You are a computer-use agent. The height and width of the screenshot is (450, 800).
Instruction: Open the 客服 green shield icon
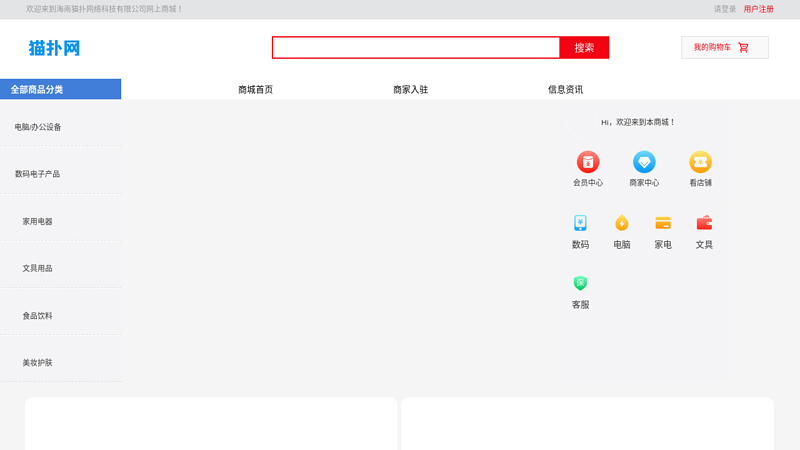coord(580,283)
